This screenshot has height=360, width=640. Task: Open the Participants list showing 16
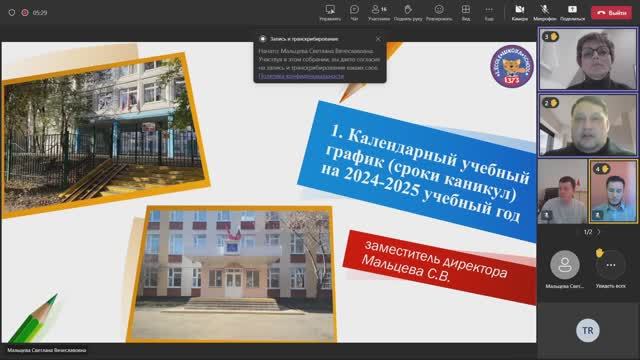pyautogui.click(x=379, y=12)
